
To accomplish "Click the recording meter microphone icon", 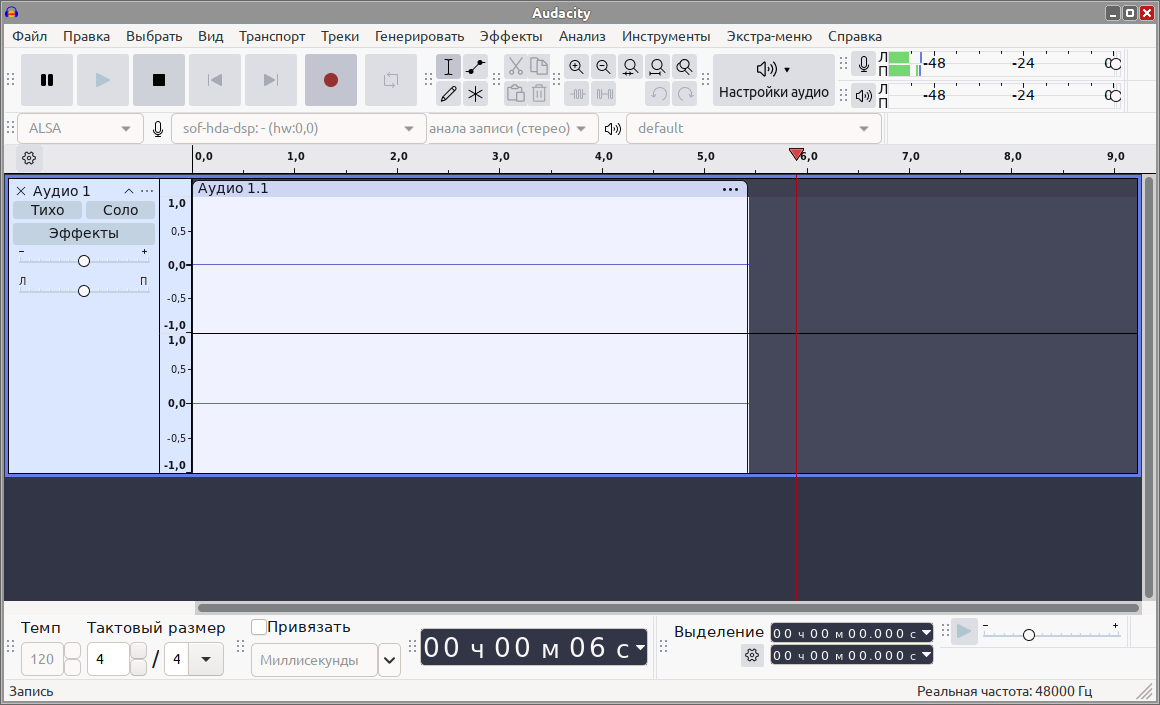I will click(864, 64).
